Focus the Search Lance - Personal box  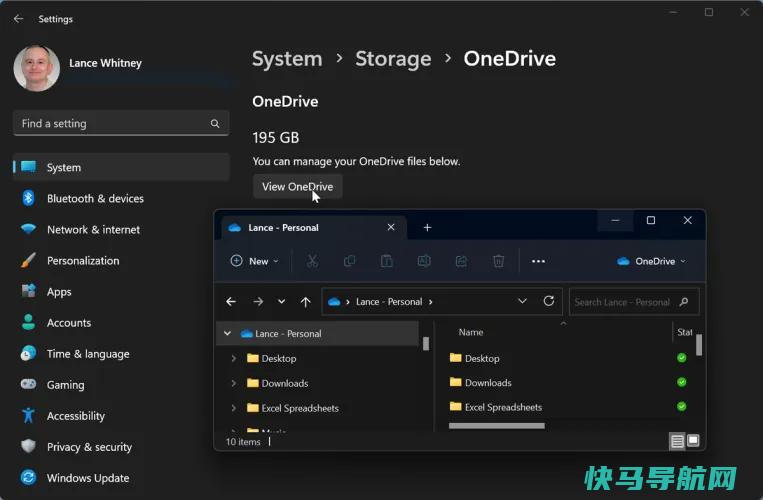point(634,302)
